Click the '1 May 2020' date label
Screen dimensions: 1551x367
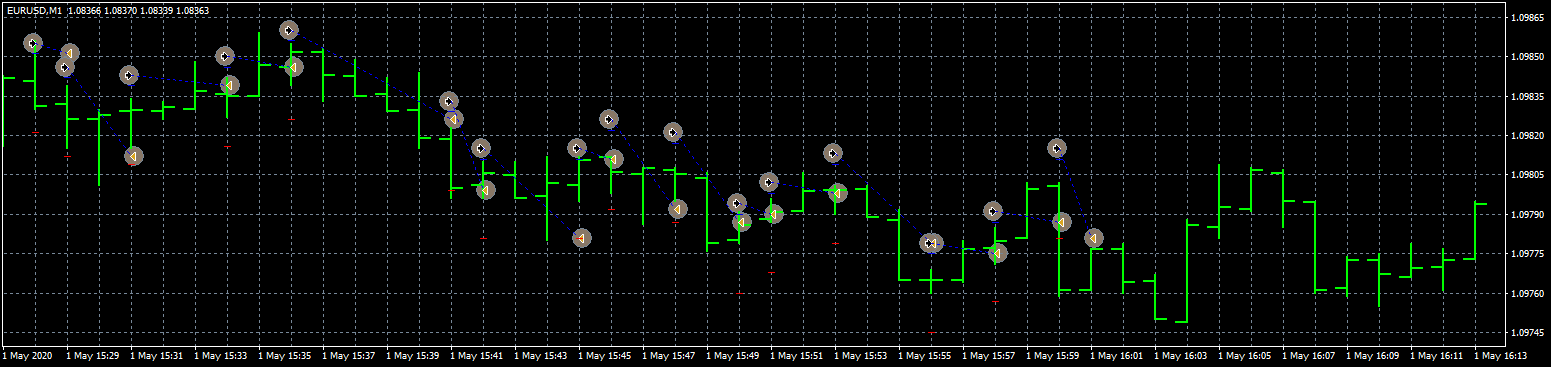tap(28, 356)
